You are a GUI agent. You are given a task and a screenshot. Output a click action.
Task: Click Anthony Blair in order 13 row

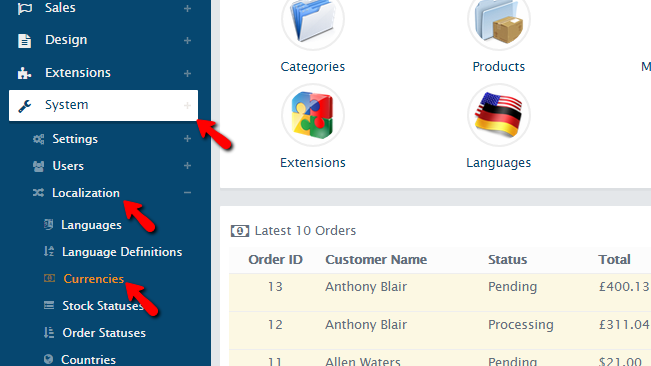click(366, 287)
